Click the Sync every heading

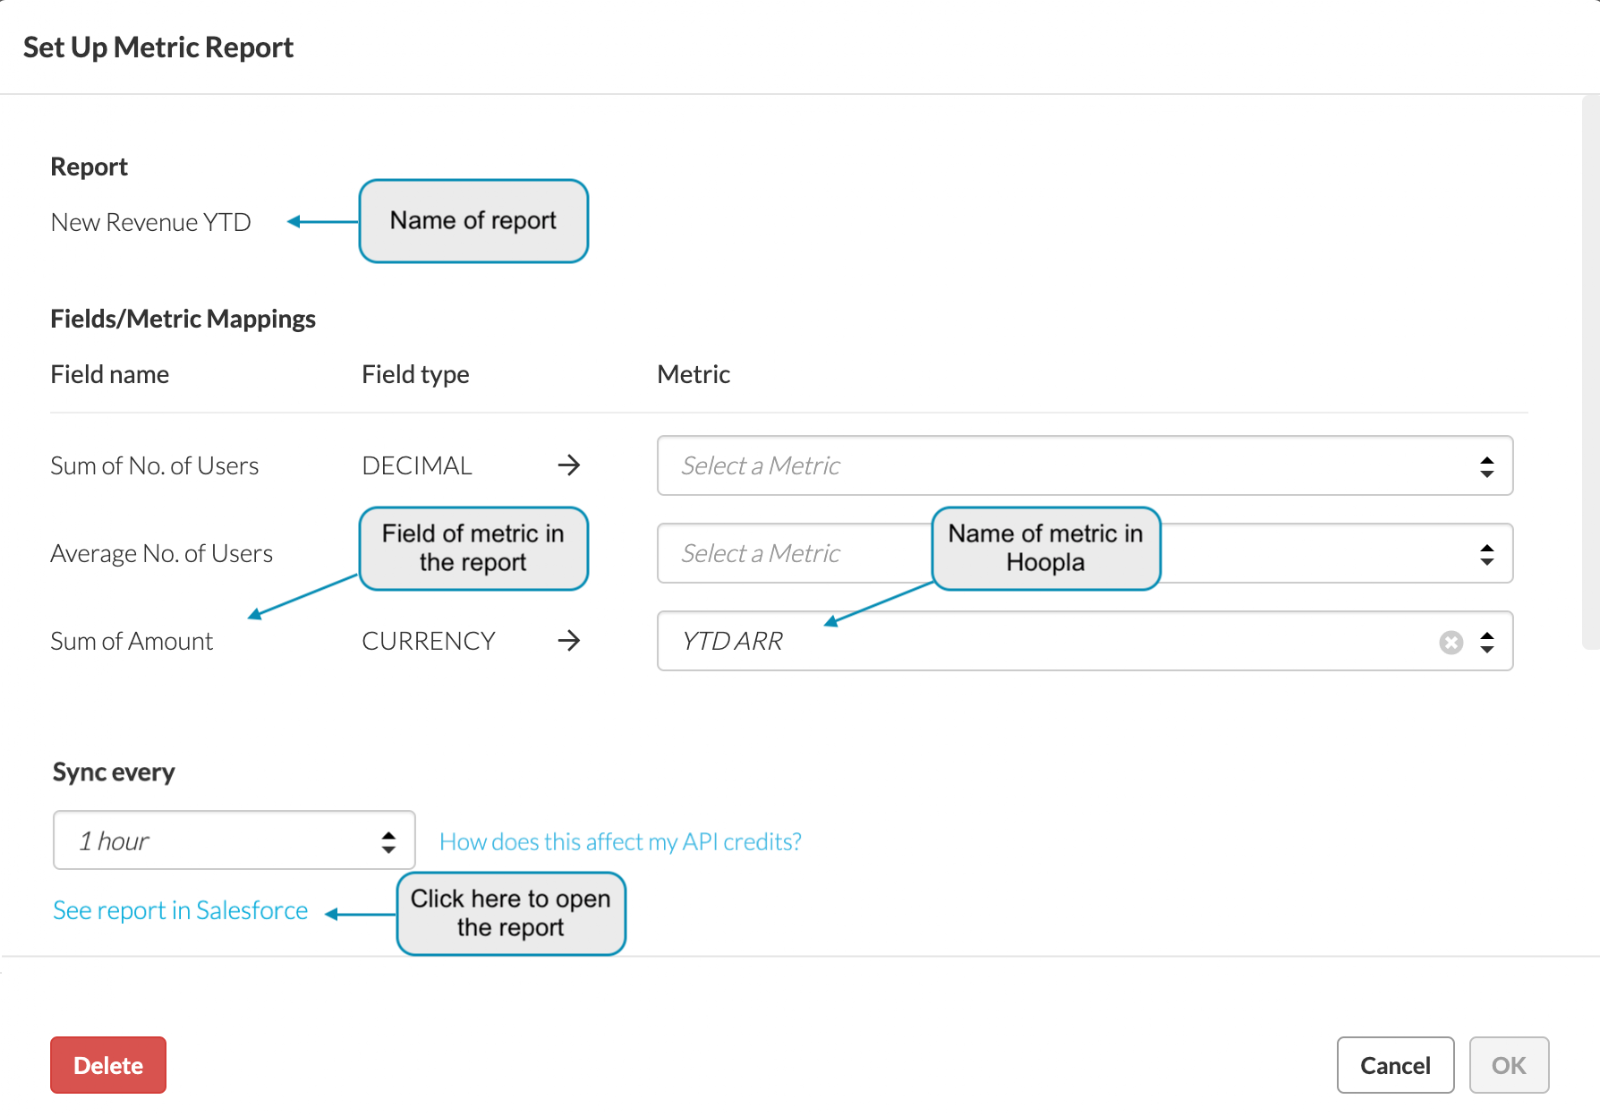[114, 772]
